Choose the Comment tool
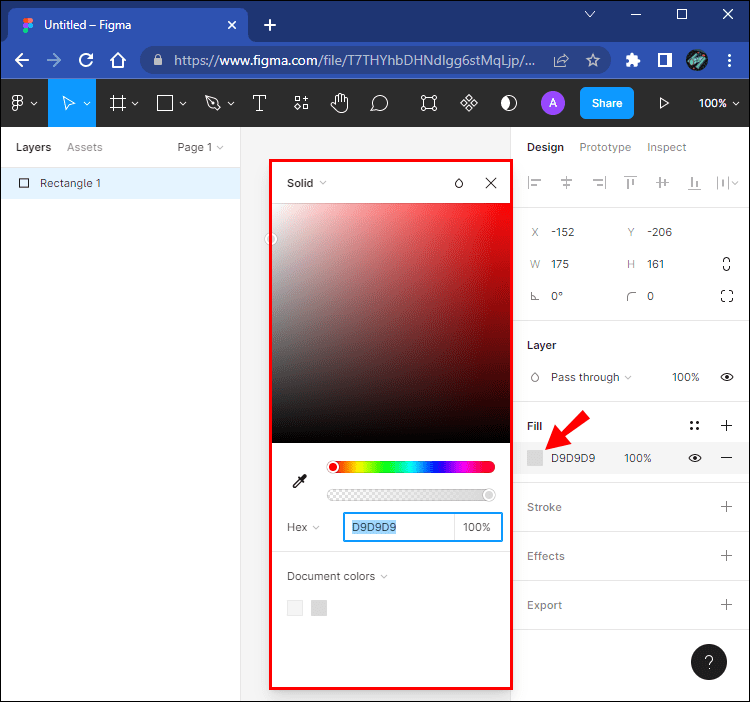This screenshot has height=702, width=750. click(379, 103)
